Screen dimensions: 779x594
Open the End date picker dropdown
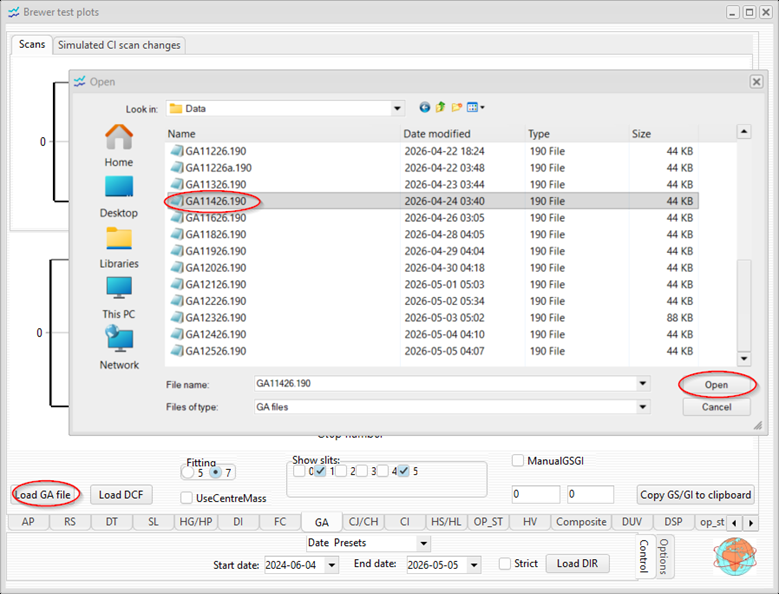click(x=474, y=565)
